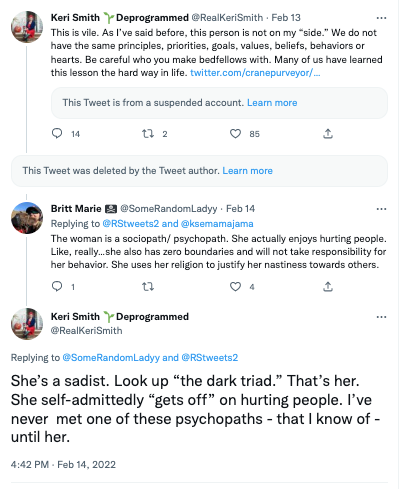Open more options on Britt Marie's tweet
Image resolution: width=399 pixels, height=489 pixels.
click(381, 209)
